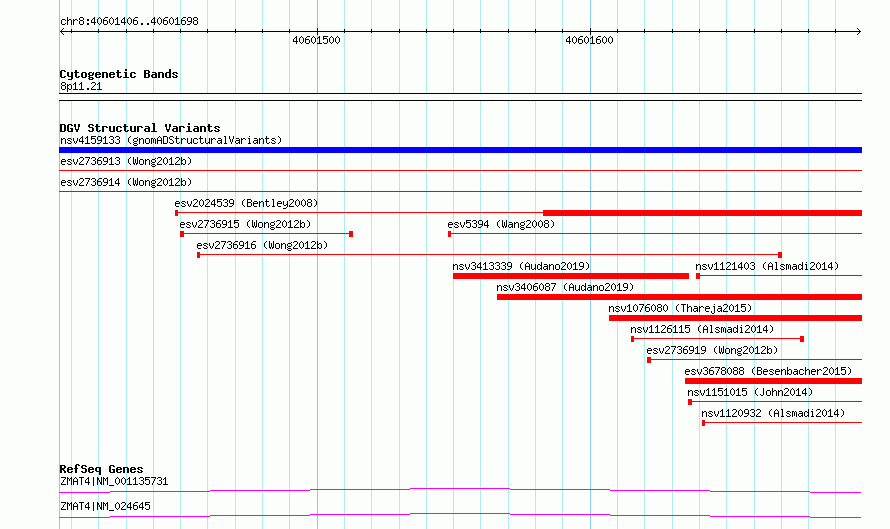890x529 pixels.
Task: Click the nsv3413339 thick red bar
Action: [x=571, y=276]
